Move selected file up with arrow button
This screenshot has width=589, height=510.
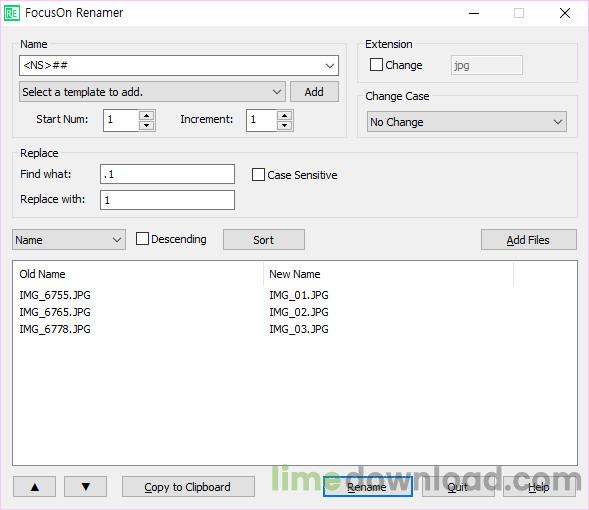click(35, 487)
